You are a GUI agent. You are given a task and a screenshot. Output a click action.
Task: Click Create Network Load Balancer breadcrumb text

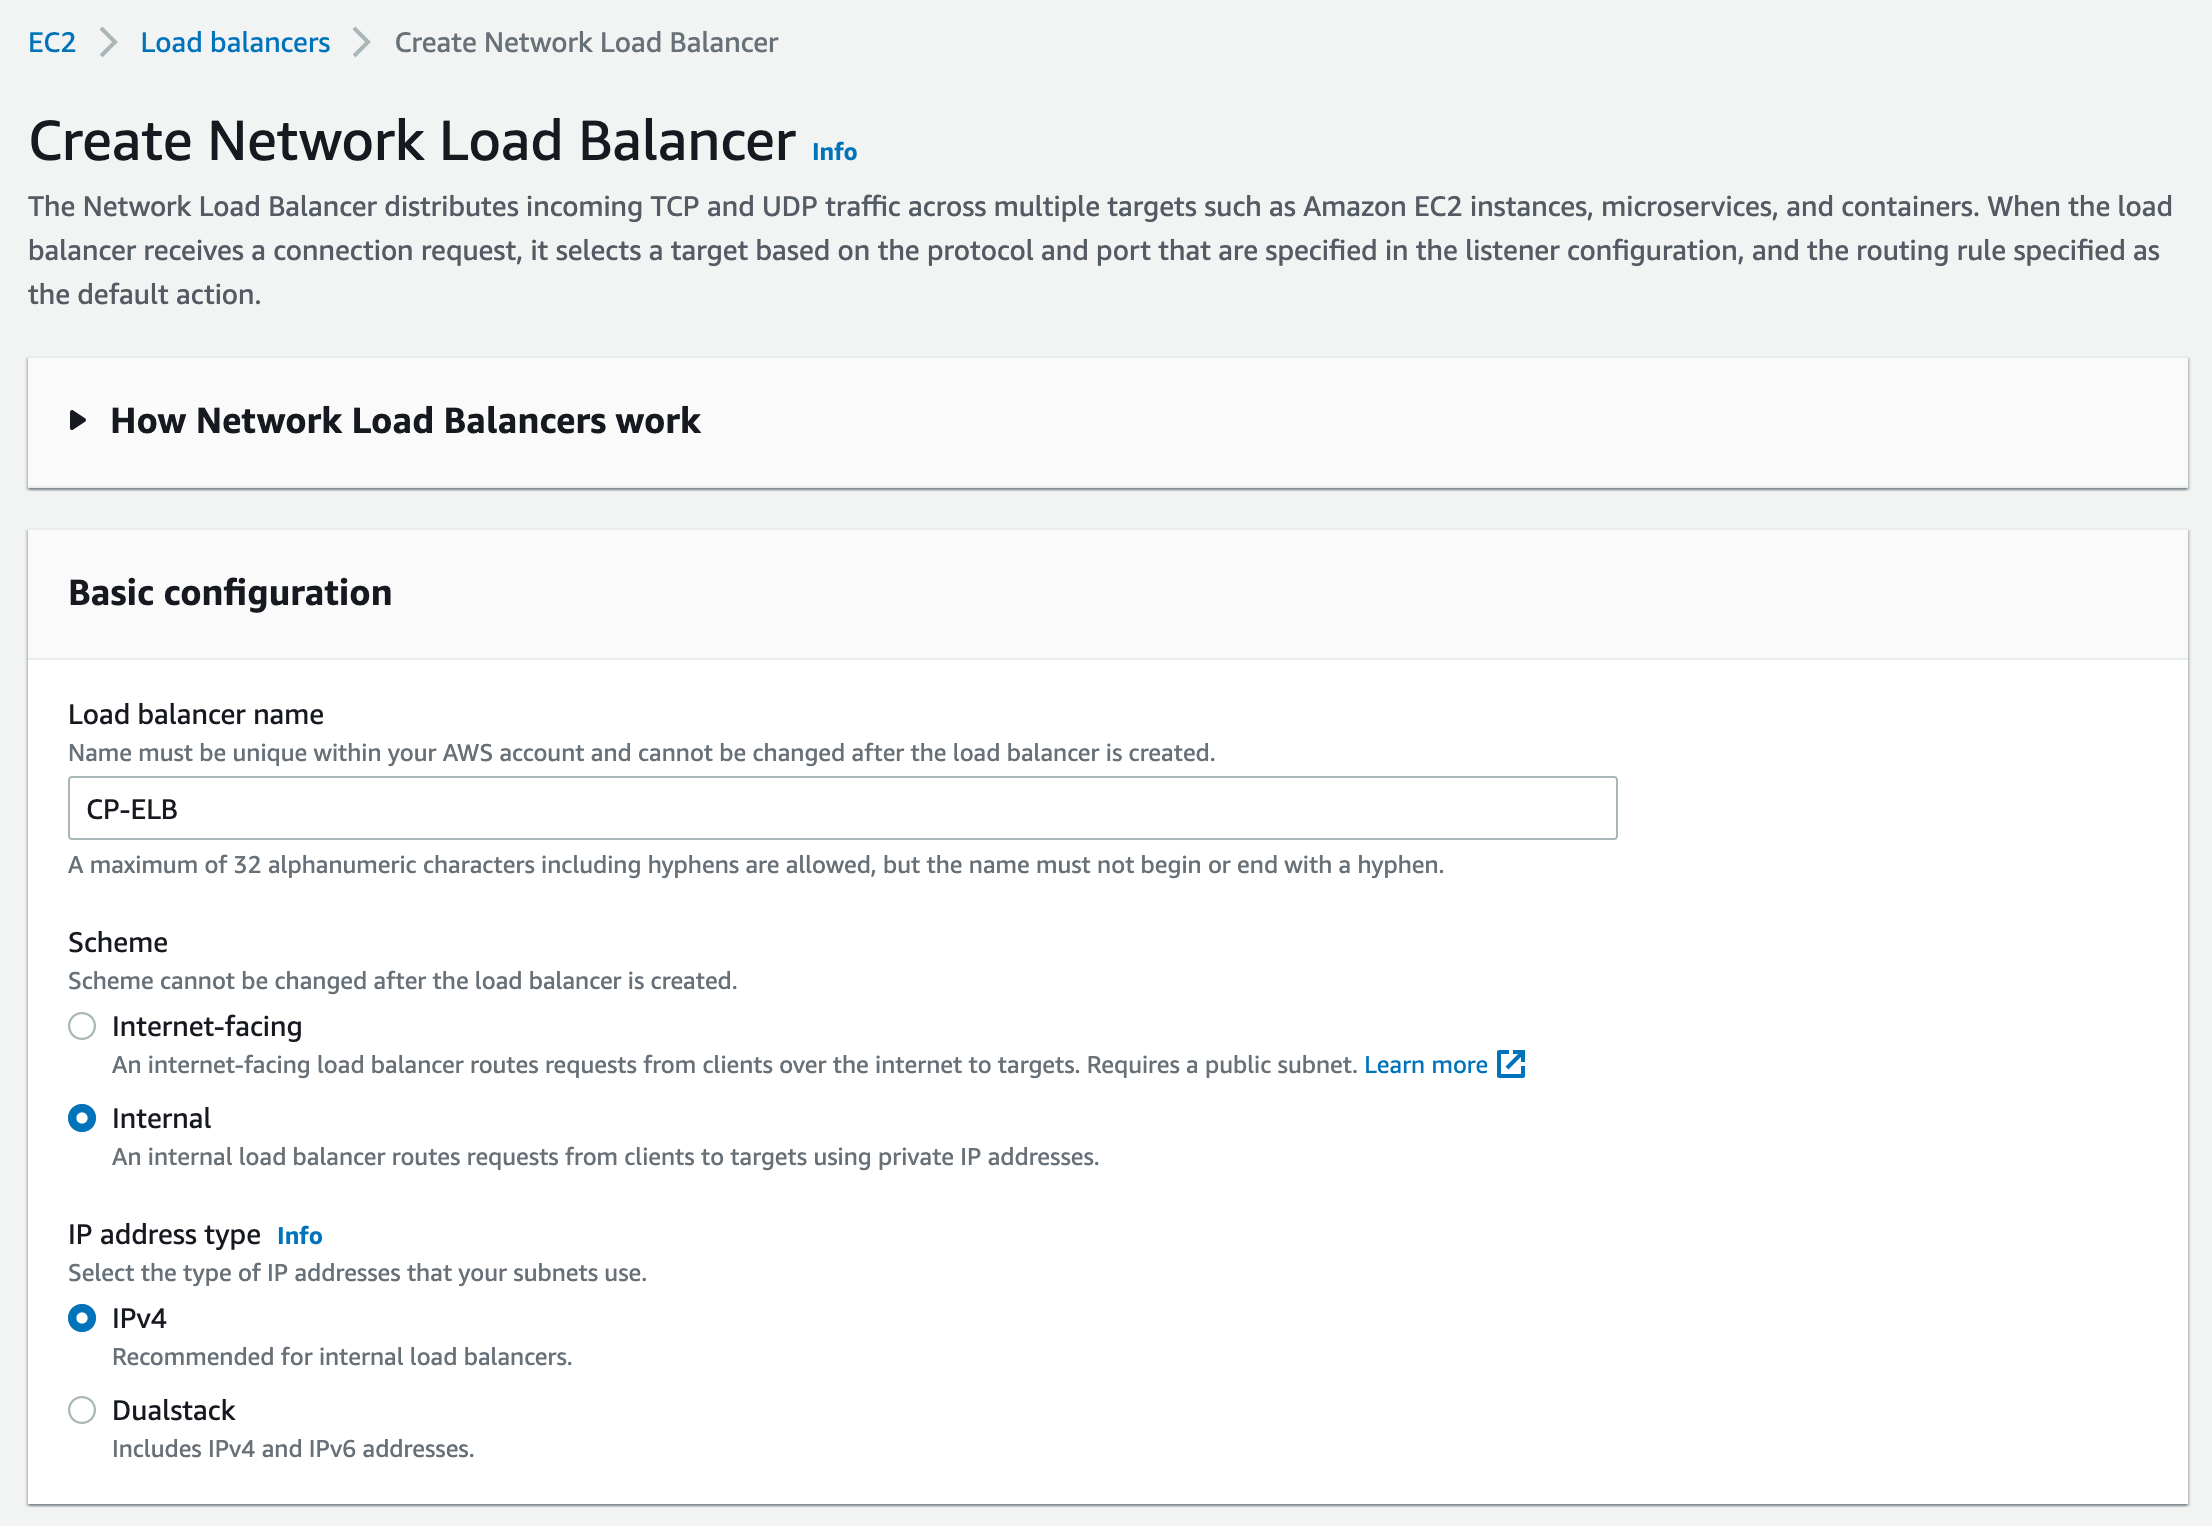[x=586, y=43]
